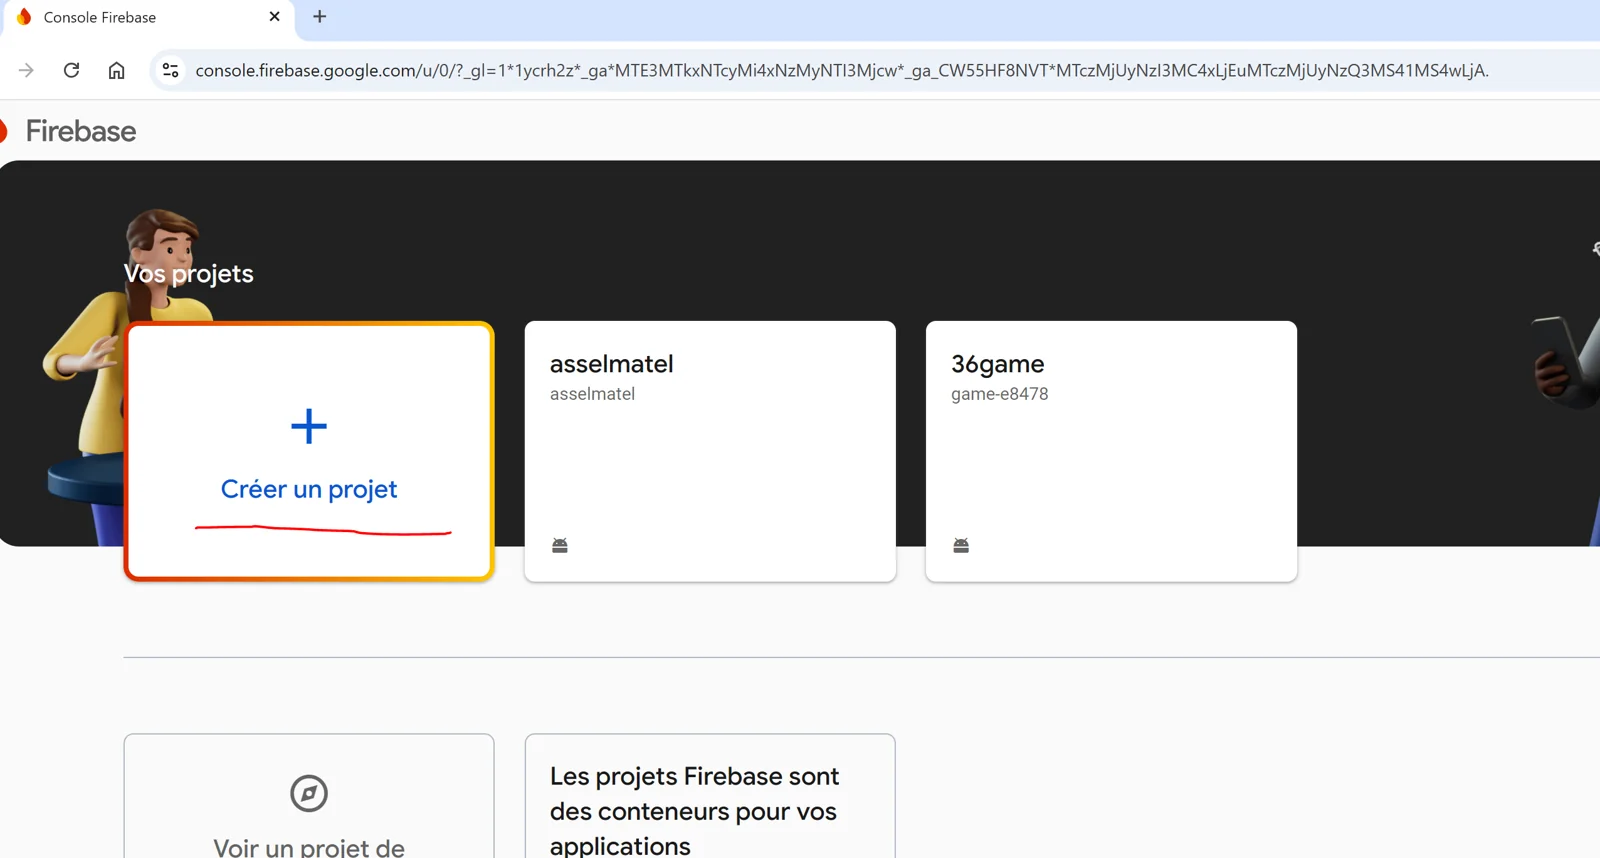Image resolution: width=1600 pixels, height=858 pixels.
Task: Open 'Voir un projet de' demo card text
Action: click(x=309, y=847)
